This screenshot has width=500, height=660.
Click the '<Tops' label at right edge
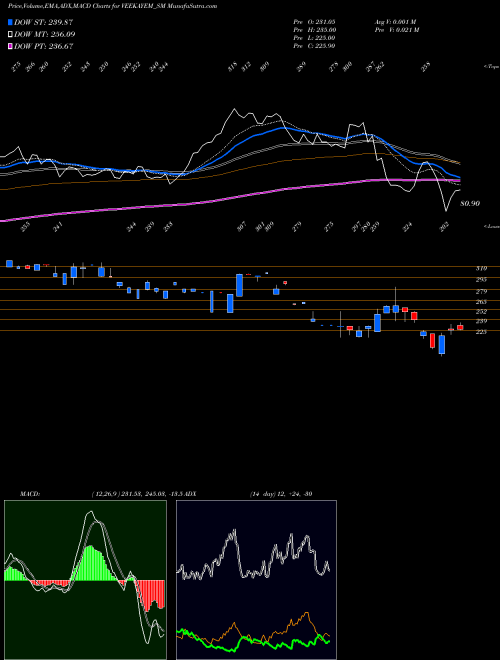pos(491,67)
